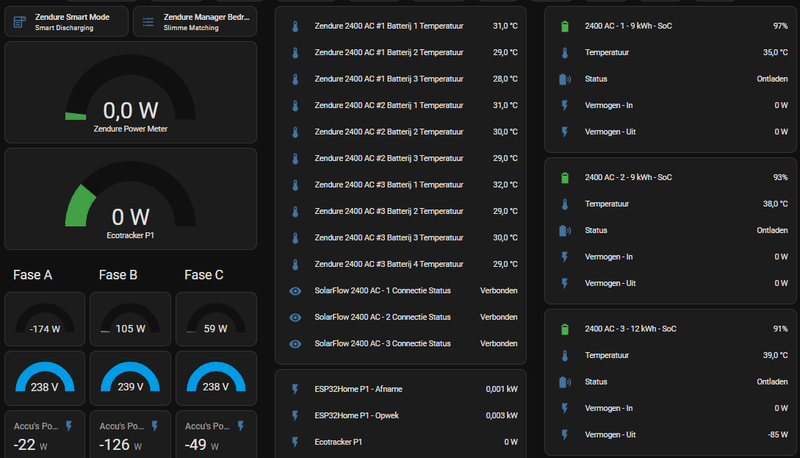
Task: Click Ontladen status in 2400 AC - 3 card
Action: pos(772,382)
